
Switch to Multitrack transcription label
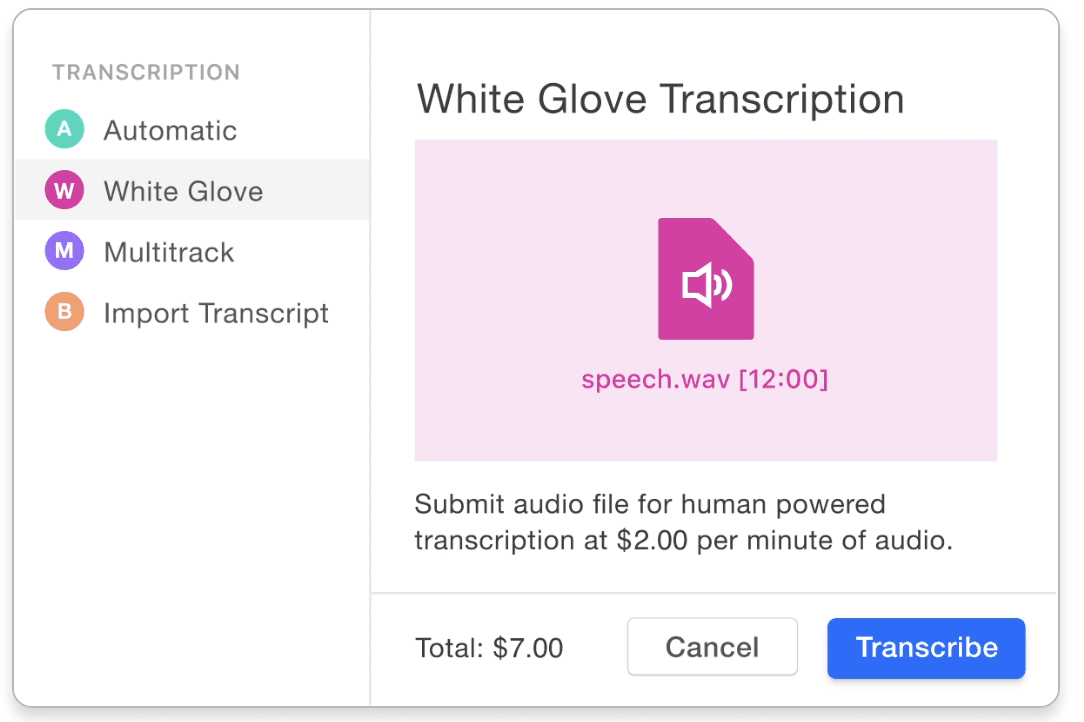click(x=169, y=252)
